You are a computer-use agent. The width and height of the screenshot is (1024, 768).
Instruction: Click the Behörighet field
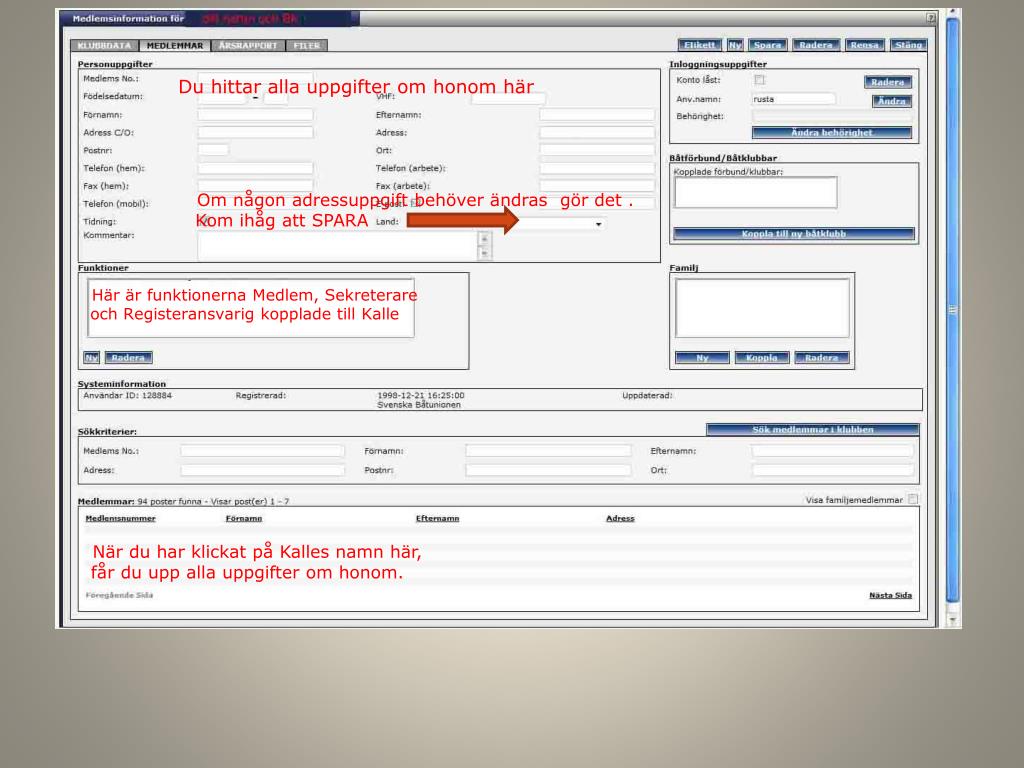point(831,116)
